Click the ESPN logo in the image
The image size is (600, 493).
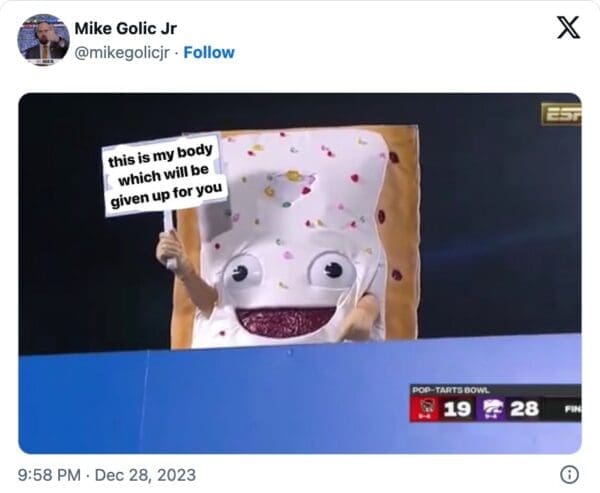[x=561, y=114]
